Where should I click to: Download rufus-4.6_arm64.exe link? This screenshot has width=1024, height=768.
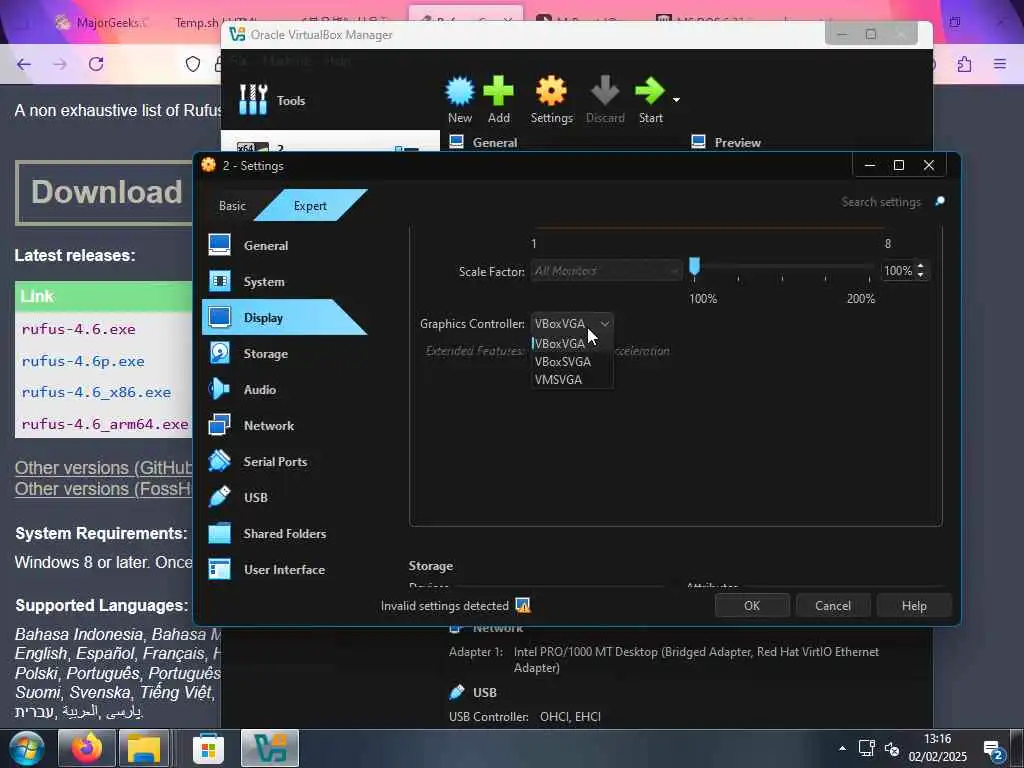[x=105, y=424]
